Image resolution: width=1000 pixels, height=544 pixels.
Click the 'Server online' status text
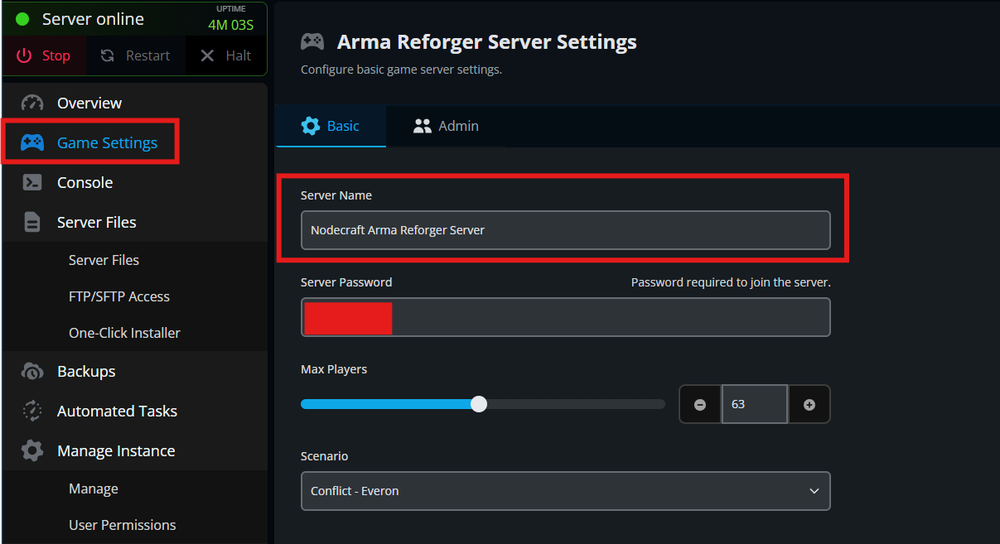coord(93,19)
